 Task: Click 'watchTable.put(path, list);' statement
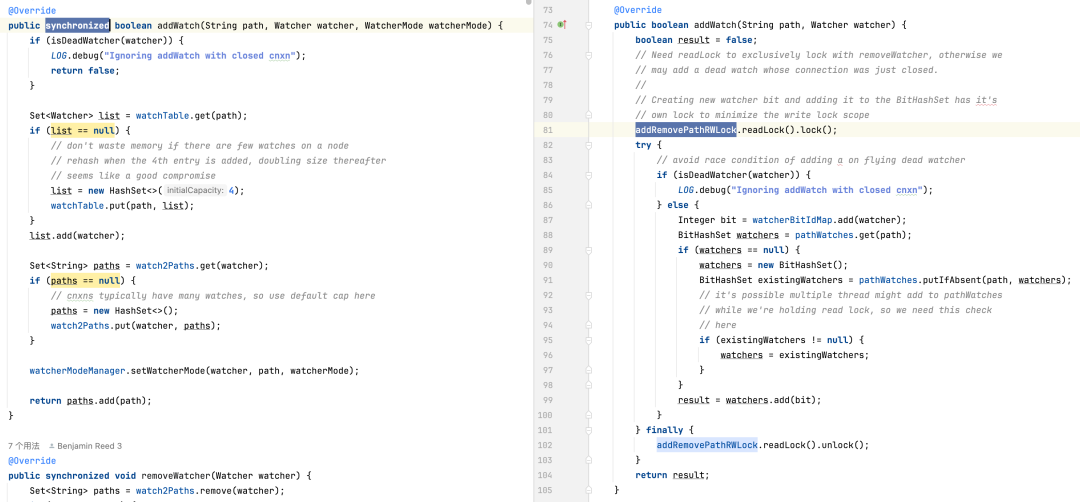point(123,205)
